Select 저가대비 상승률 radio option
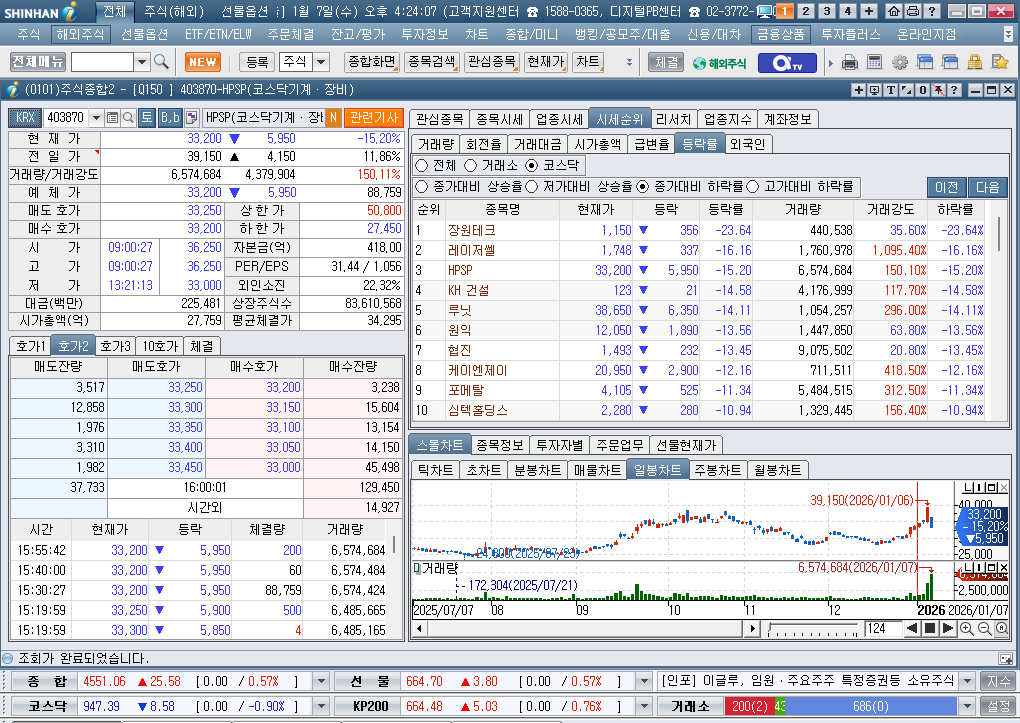The height and width of the screenshot is (723, 1020). coord(531,187)
